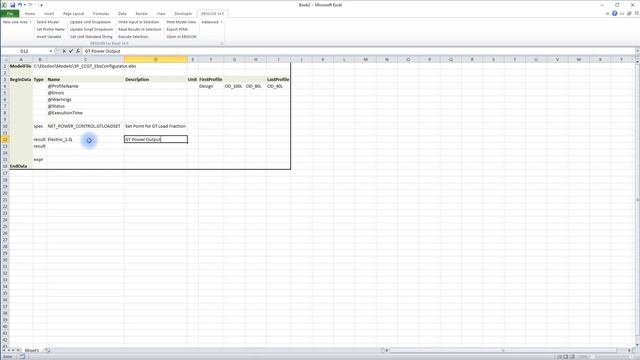Click the Select Model button
Viewport: 640px width, 360px height.
point(48,22)
